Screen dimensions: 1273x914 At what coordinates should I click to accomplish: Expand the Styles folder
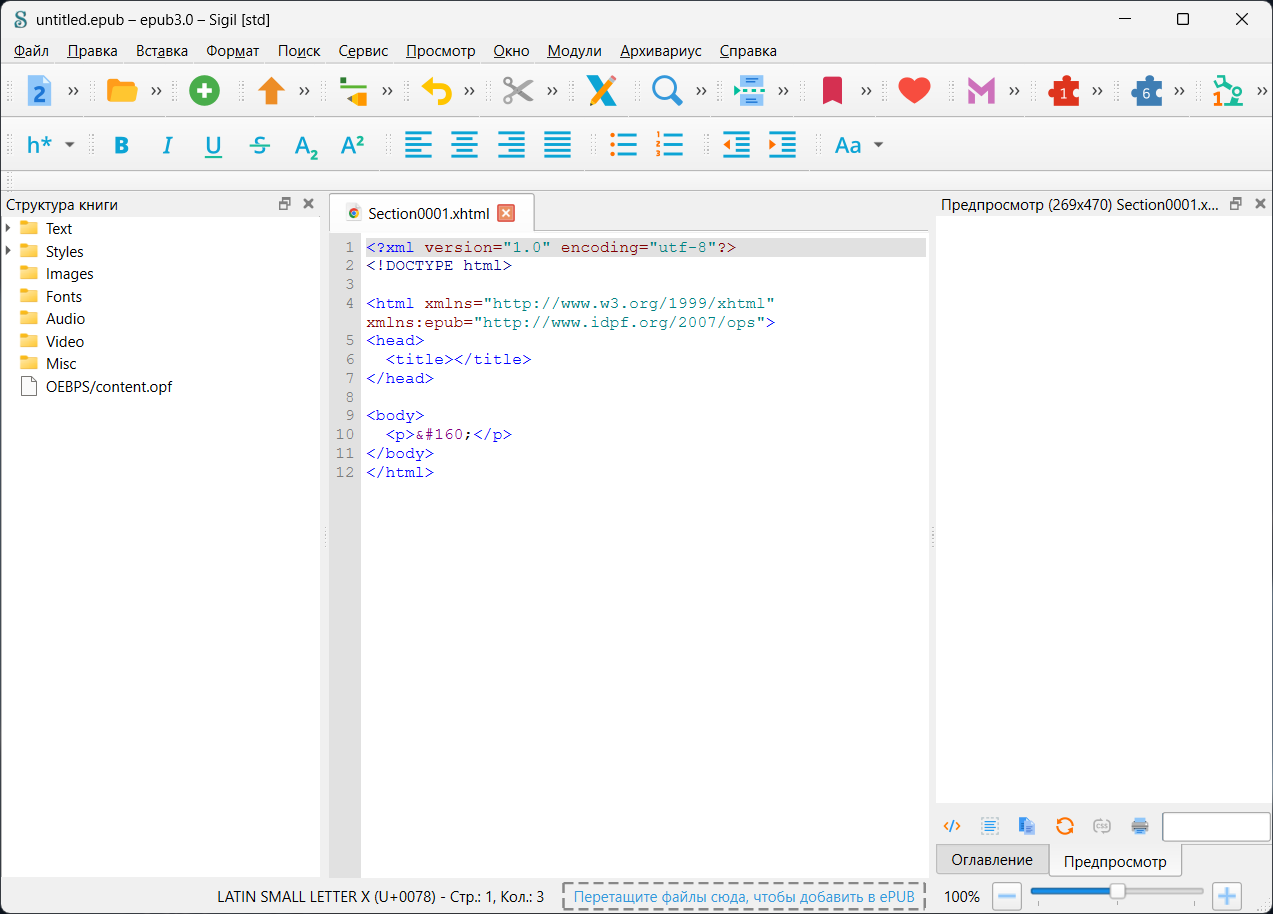coord(8,251)
